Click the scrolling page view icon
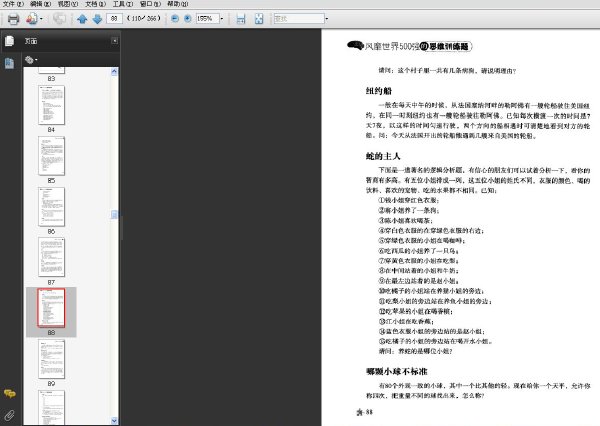The image size is (600, 426). coord(241,19)
